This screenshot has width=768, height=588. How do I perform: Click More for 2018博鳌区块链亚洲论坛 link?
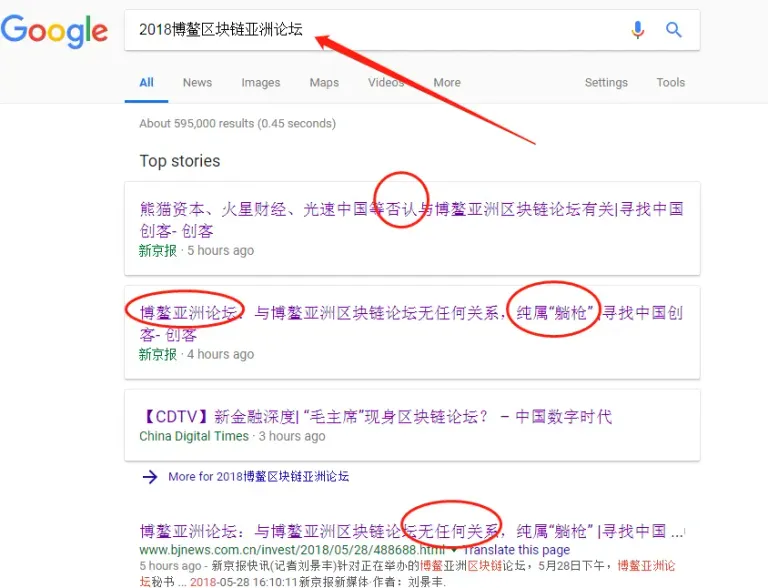click(259, 476)
